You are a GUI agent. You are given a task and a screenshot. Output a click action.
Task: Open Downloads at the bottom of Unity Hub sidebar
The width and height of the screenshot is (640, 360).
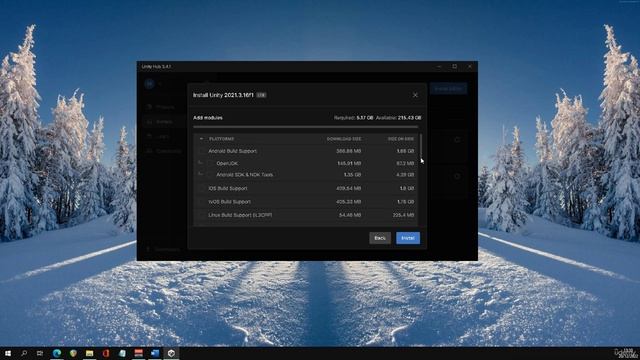(x=163, y=249)
